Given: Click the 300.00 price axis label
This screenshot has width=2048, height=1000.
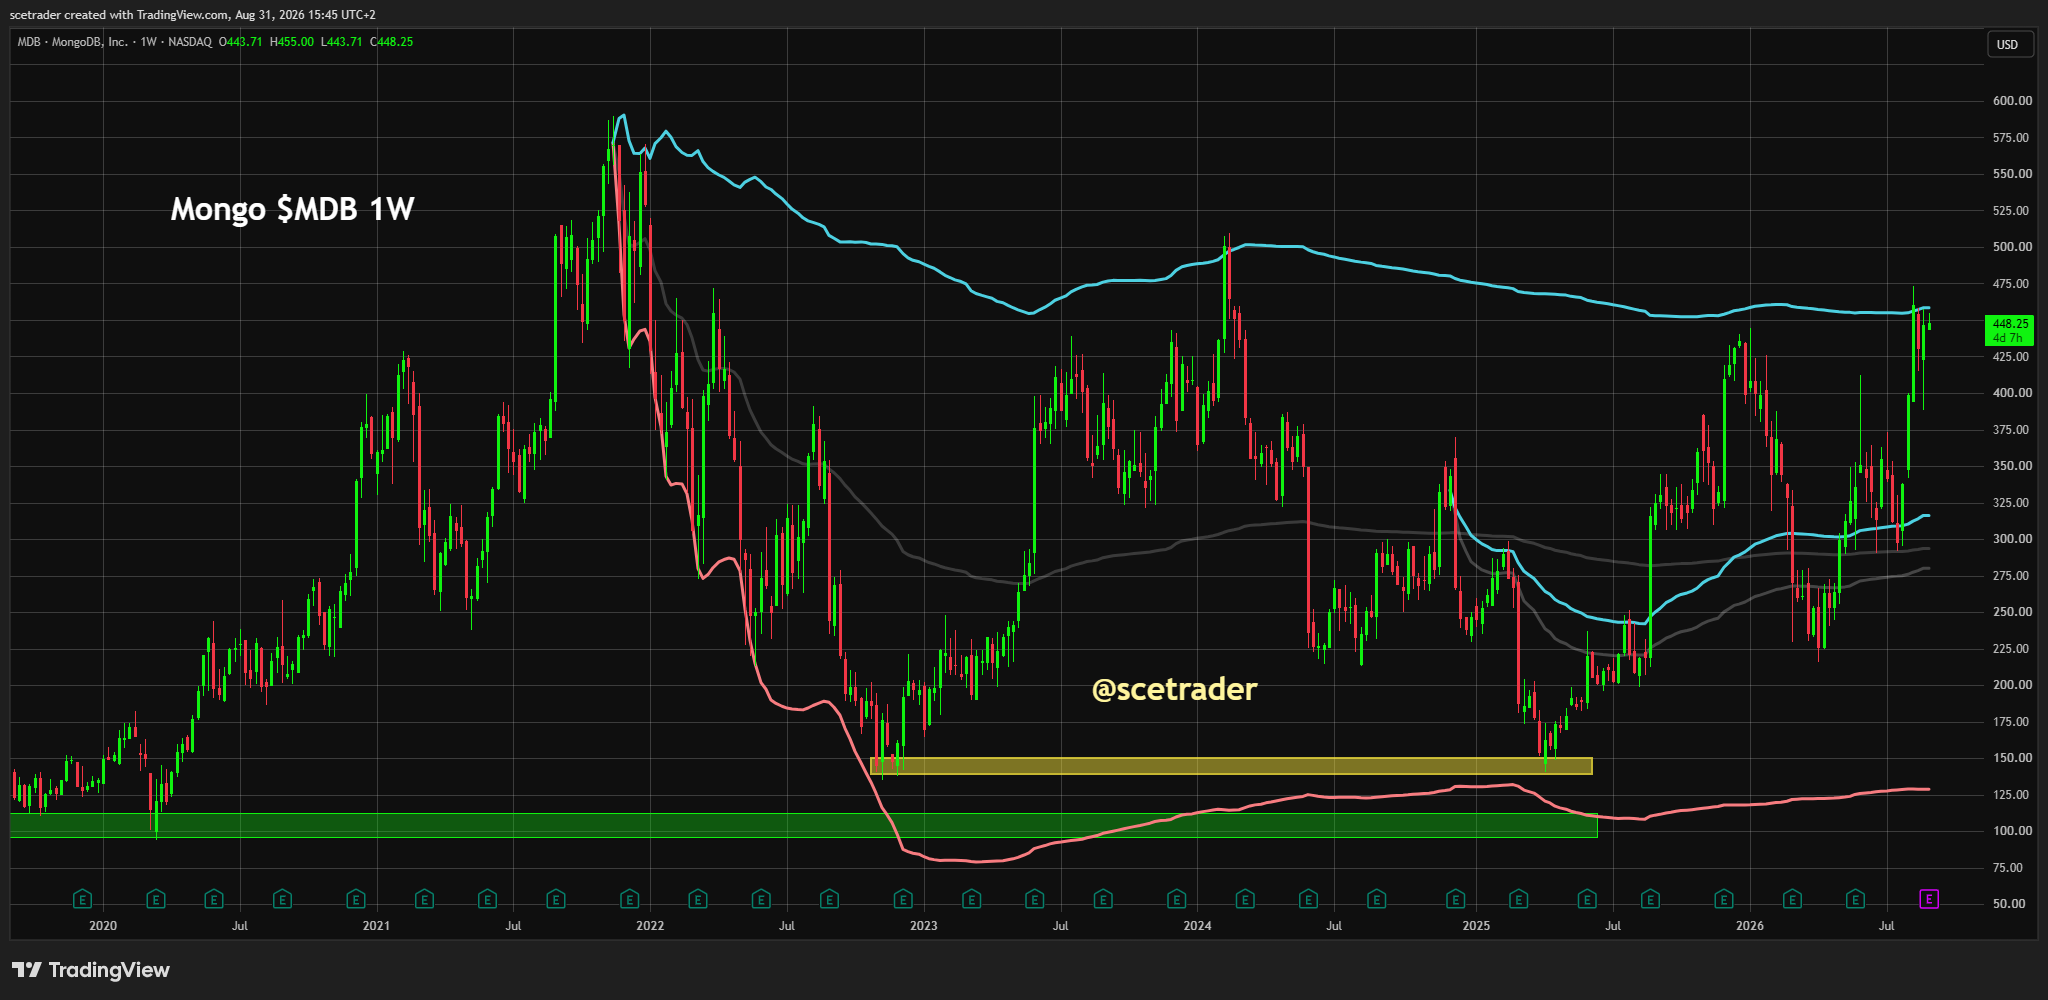Looking at the screenshot, I should coord(2012,539).
